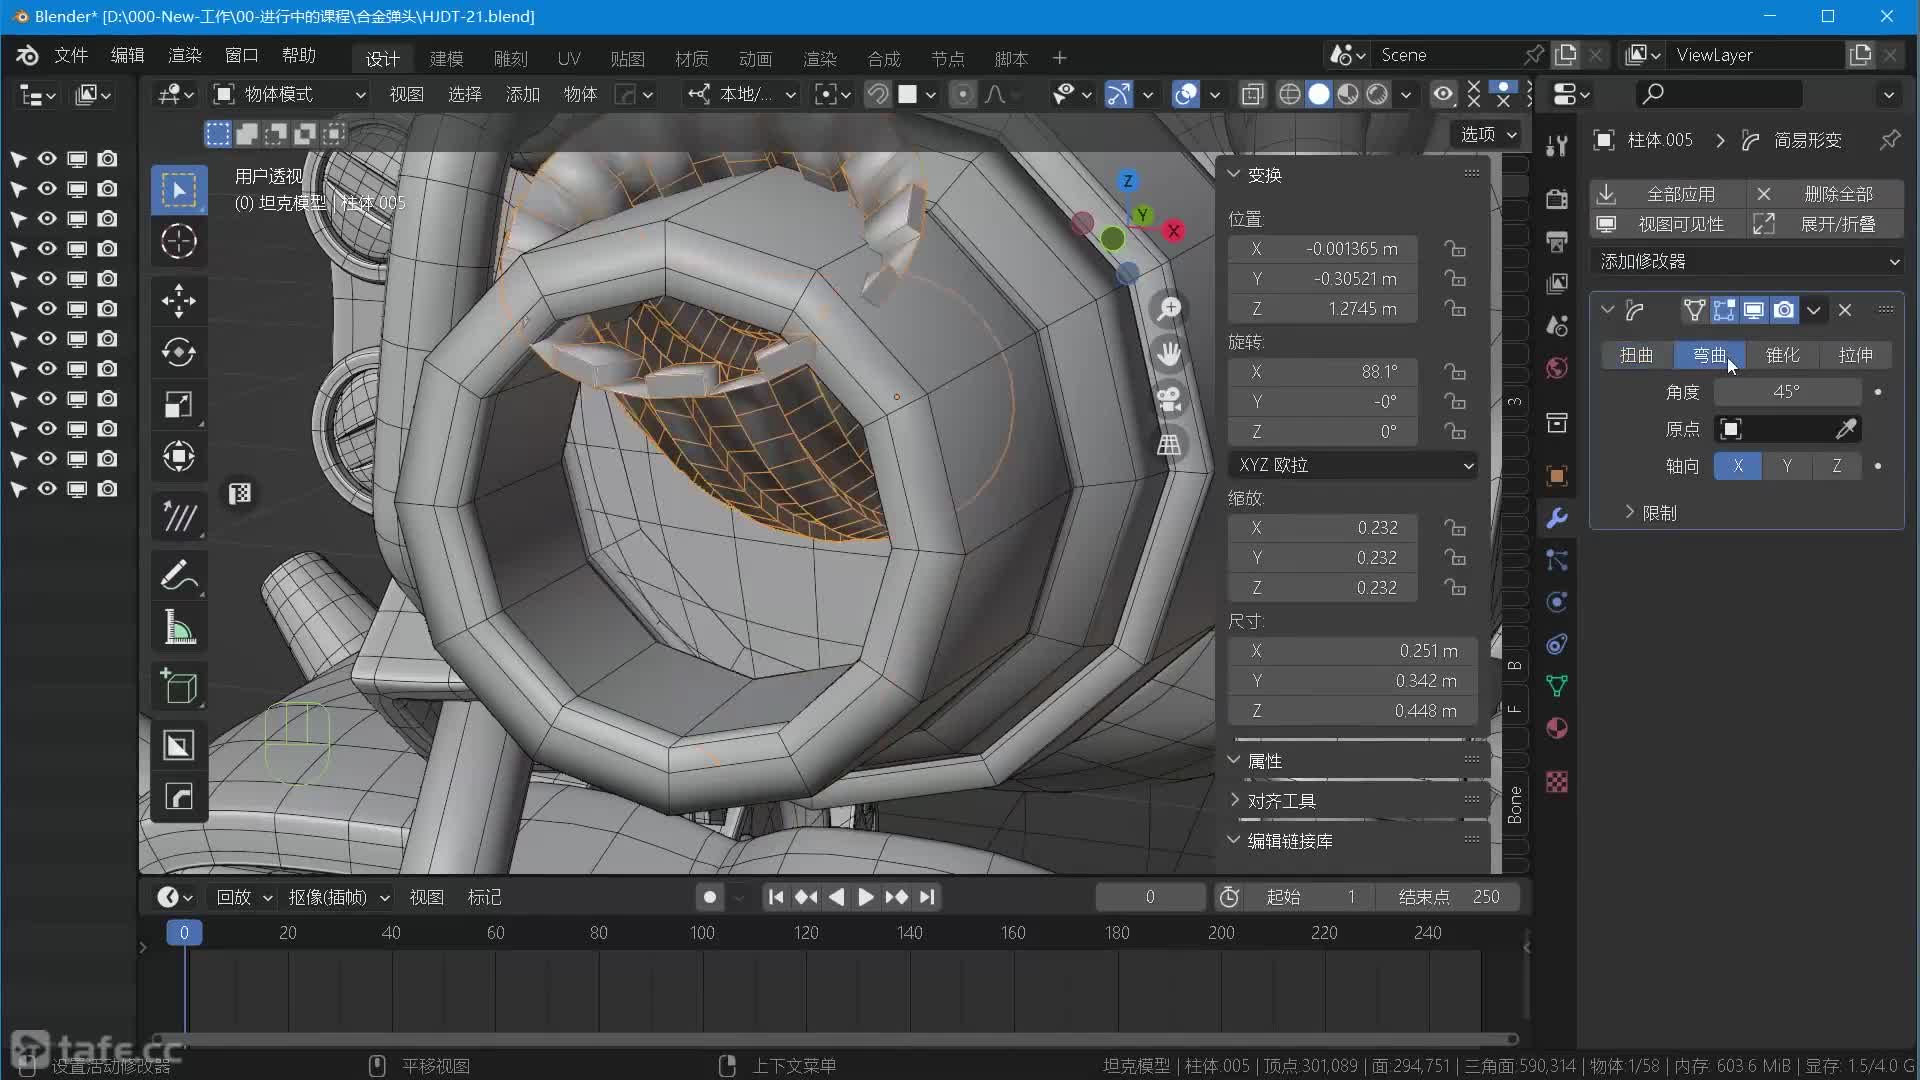
Task: Open the Add Modifier dropdown
Action: (x=1747, y=261)
